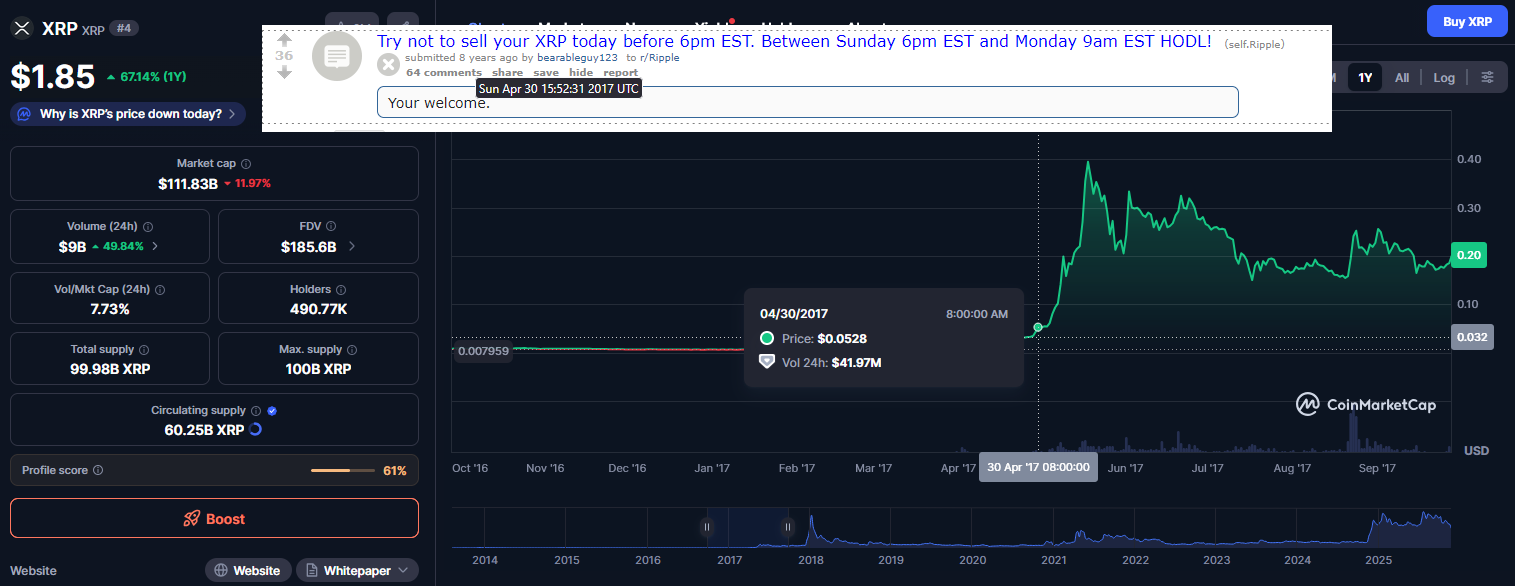Click the Reddit post collapse X icon
Image resolution: width=1515 pixels, height=586 pixels.
(388, 64)
